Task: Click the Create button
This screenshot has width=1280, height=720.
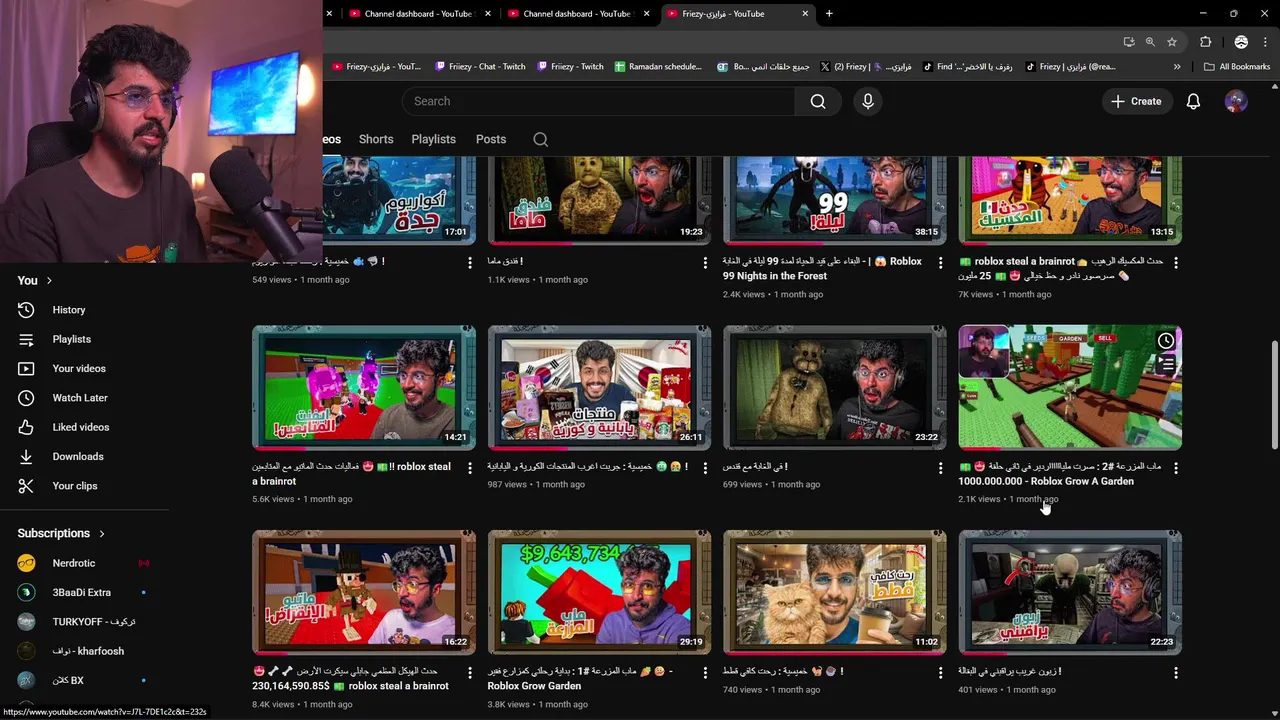Action: [x=1136, y=101]
